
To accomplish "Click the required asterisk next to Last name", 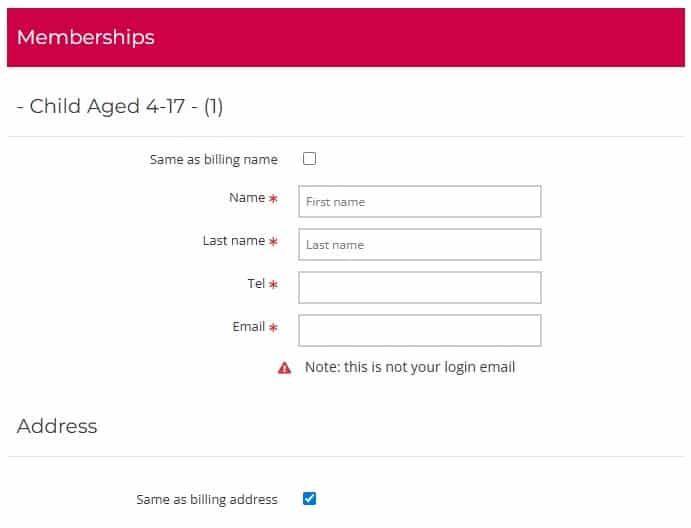I will point(273,242).
